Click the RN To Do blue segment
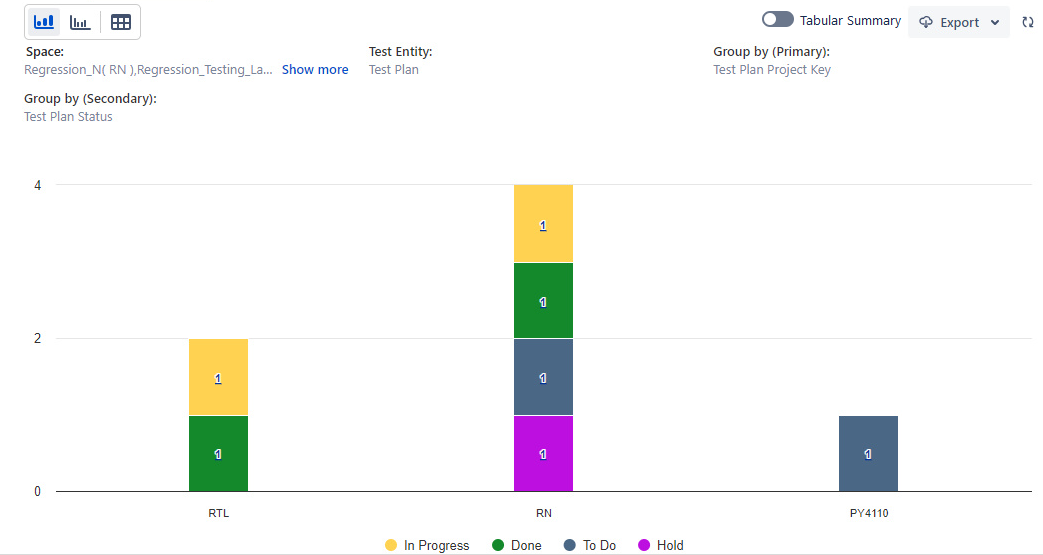This screenshot has width=1043, height=555. [x=543, y=377]
